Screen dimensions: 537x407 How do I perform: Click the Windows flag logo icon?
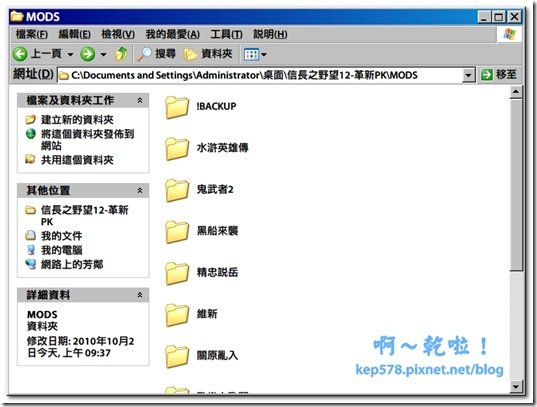(509, 34)
